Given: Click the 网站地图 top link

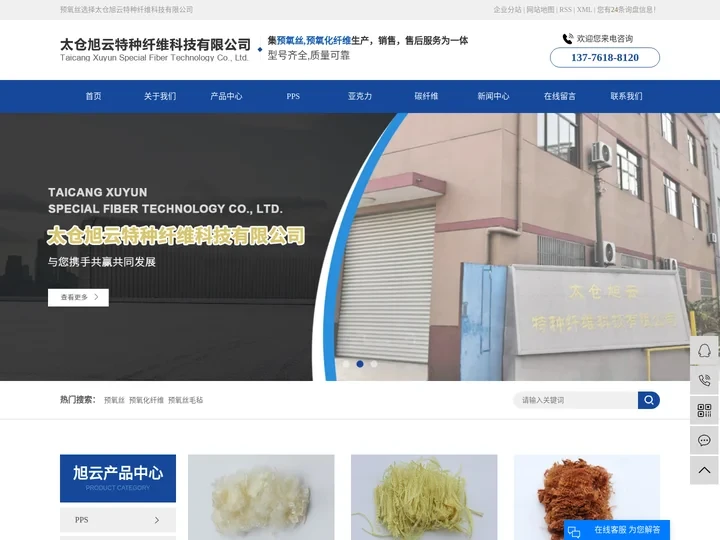Looking at the screenshot, I should coord(540,10).
